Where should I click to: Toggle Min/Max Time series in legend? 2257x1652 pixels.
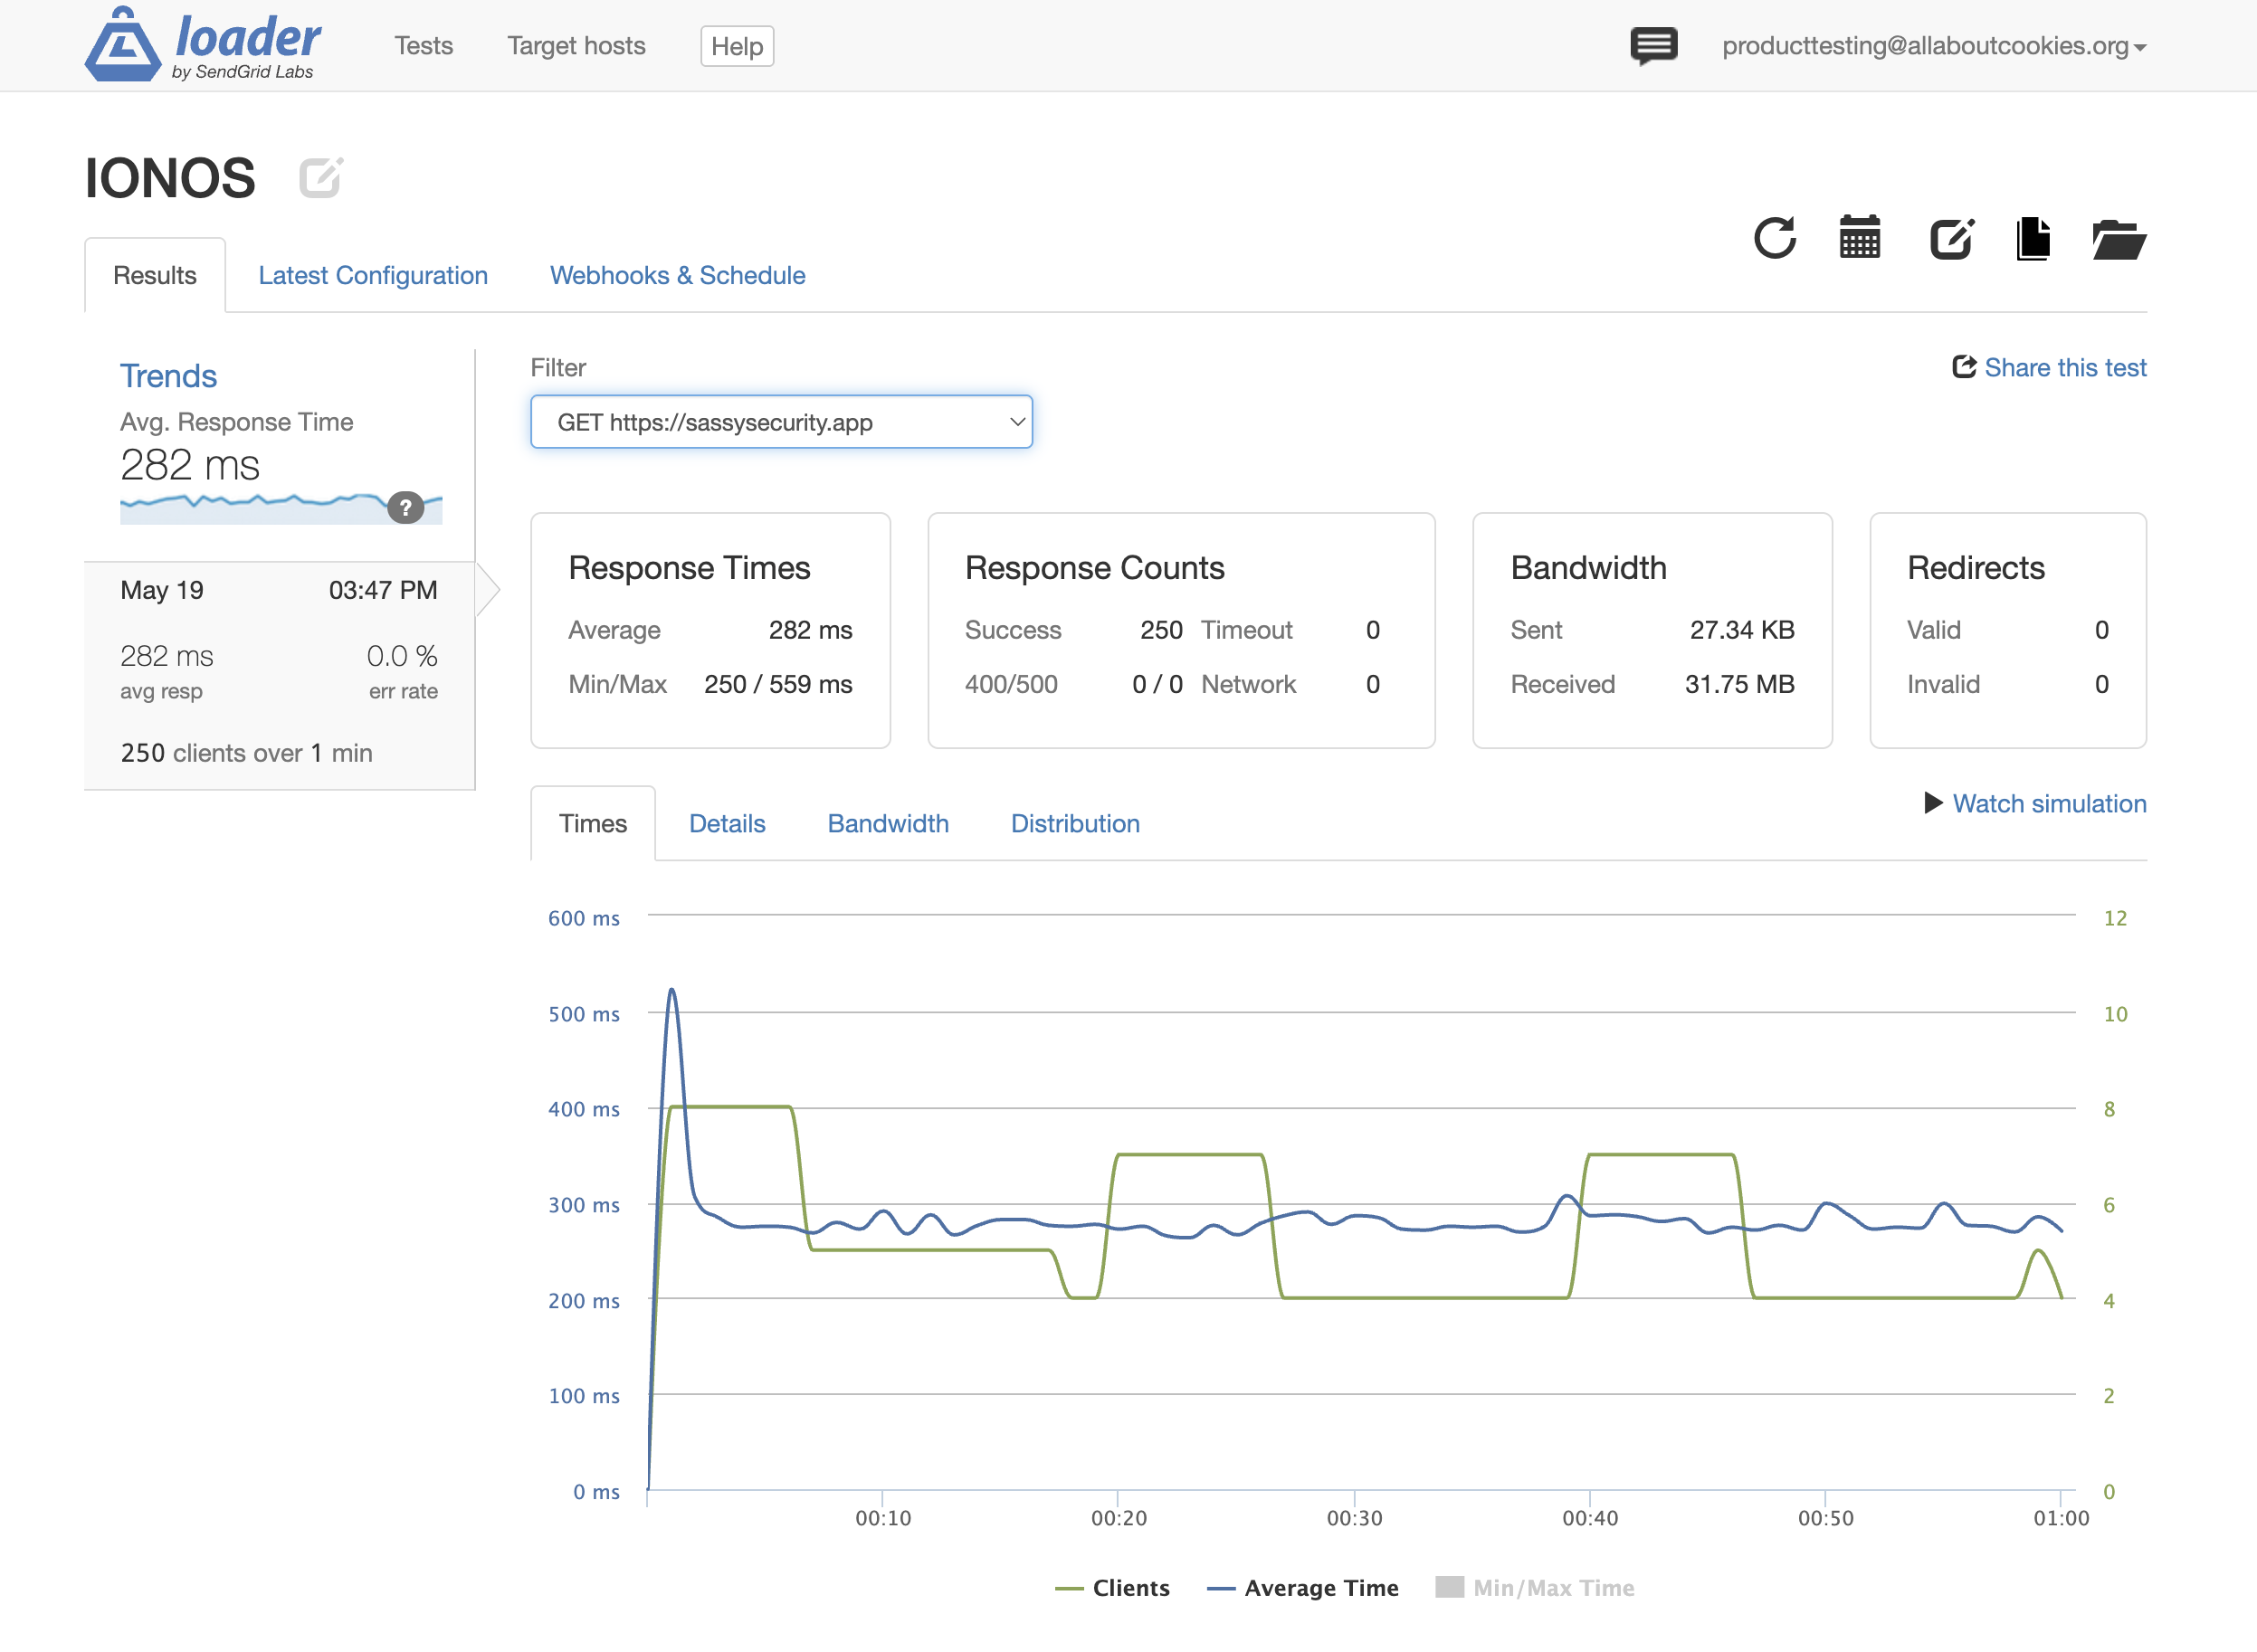(1534, 1587)
